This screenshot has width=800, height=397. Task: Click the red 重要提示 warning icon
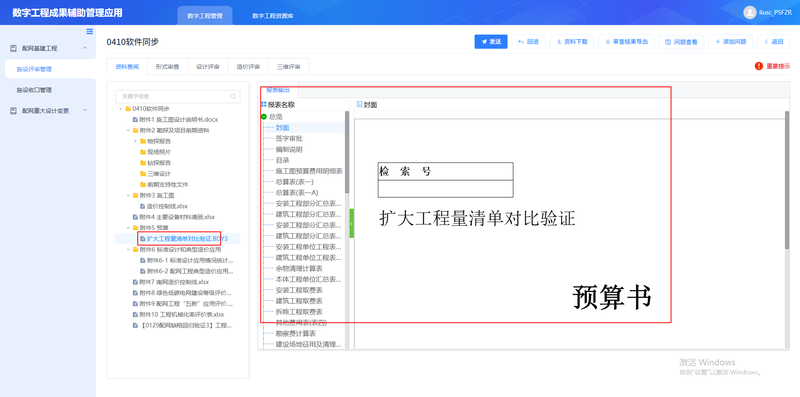pyautogui.click(x=759, y=66)
